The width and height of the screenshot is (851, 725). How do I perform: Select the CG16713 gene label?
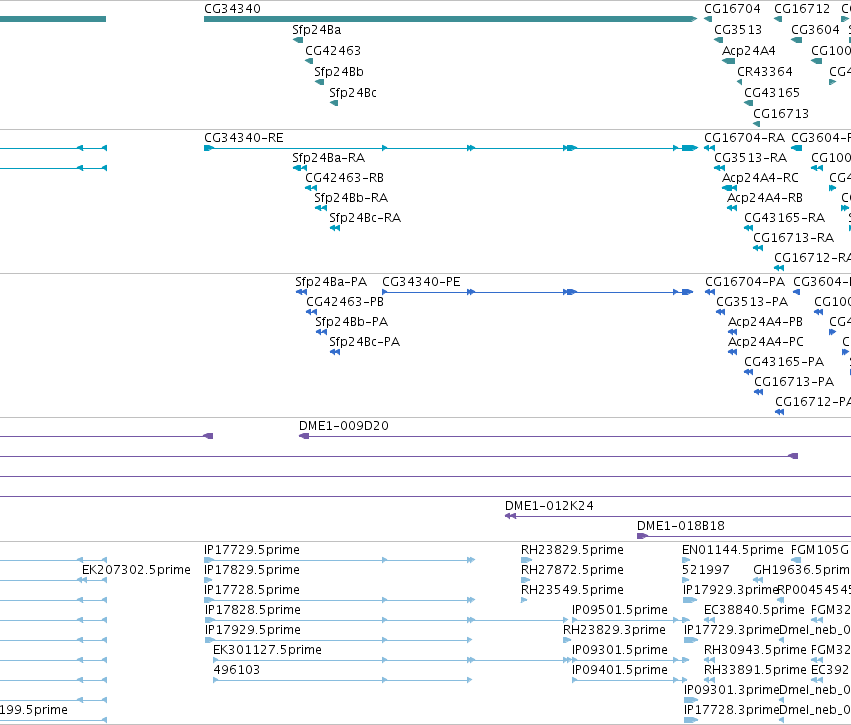tap(780, 114)
